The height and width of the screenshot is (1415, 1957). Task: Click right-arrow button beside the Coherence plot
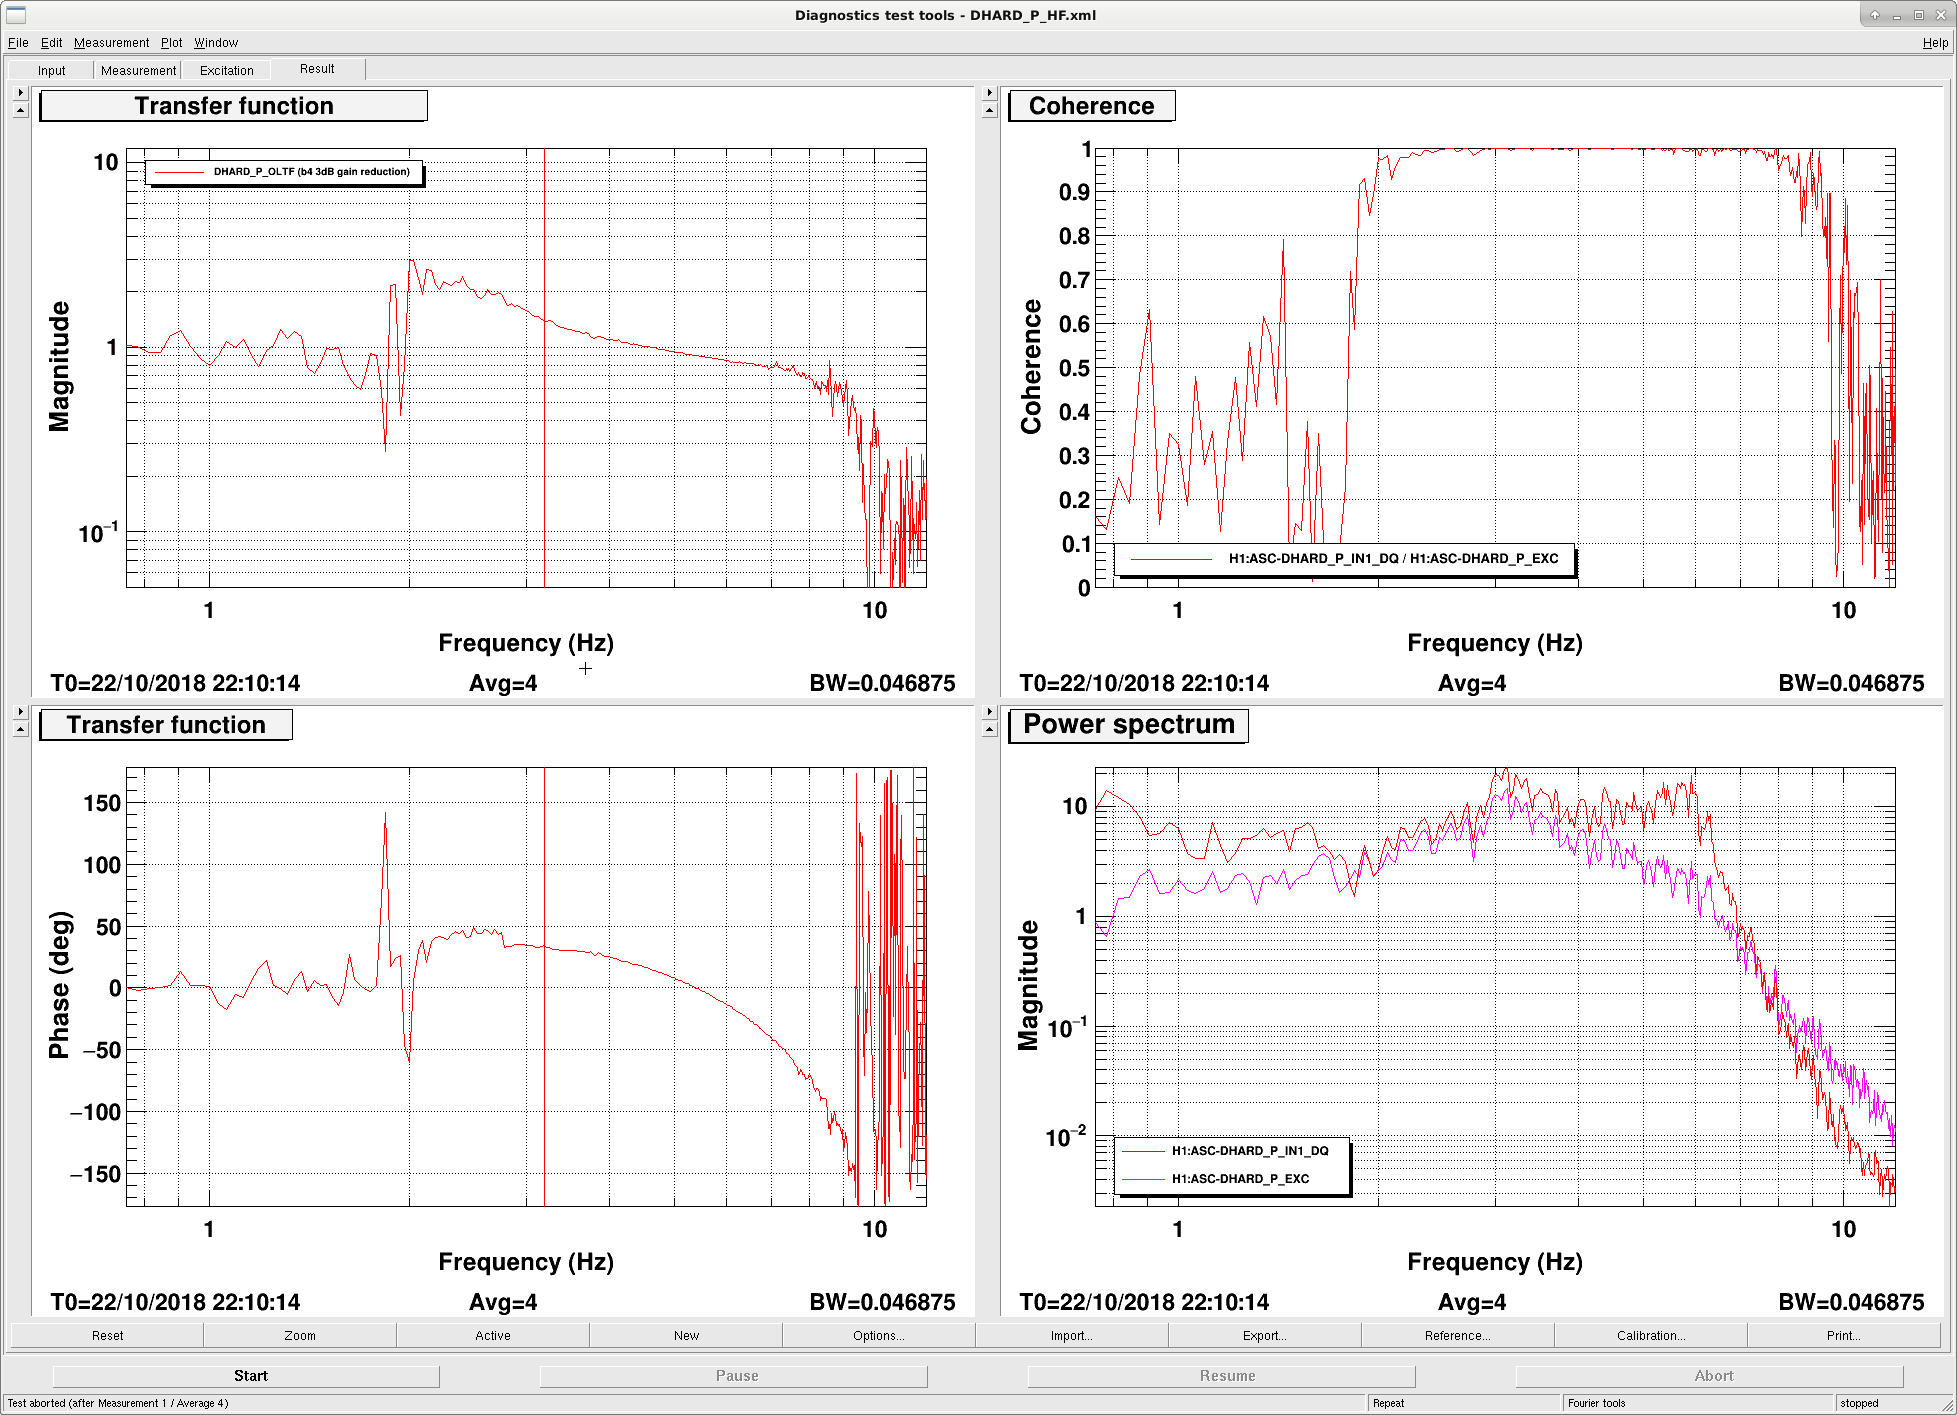(989, 93)
